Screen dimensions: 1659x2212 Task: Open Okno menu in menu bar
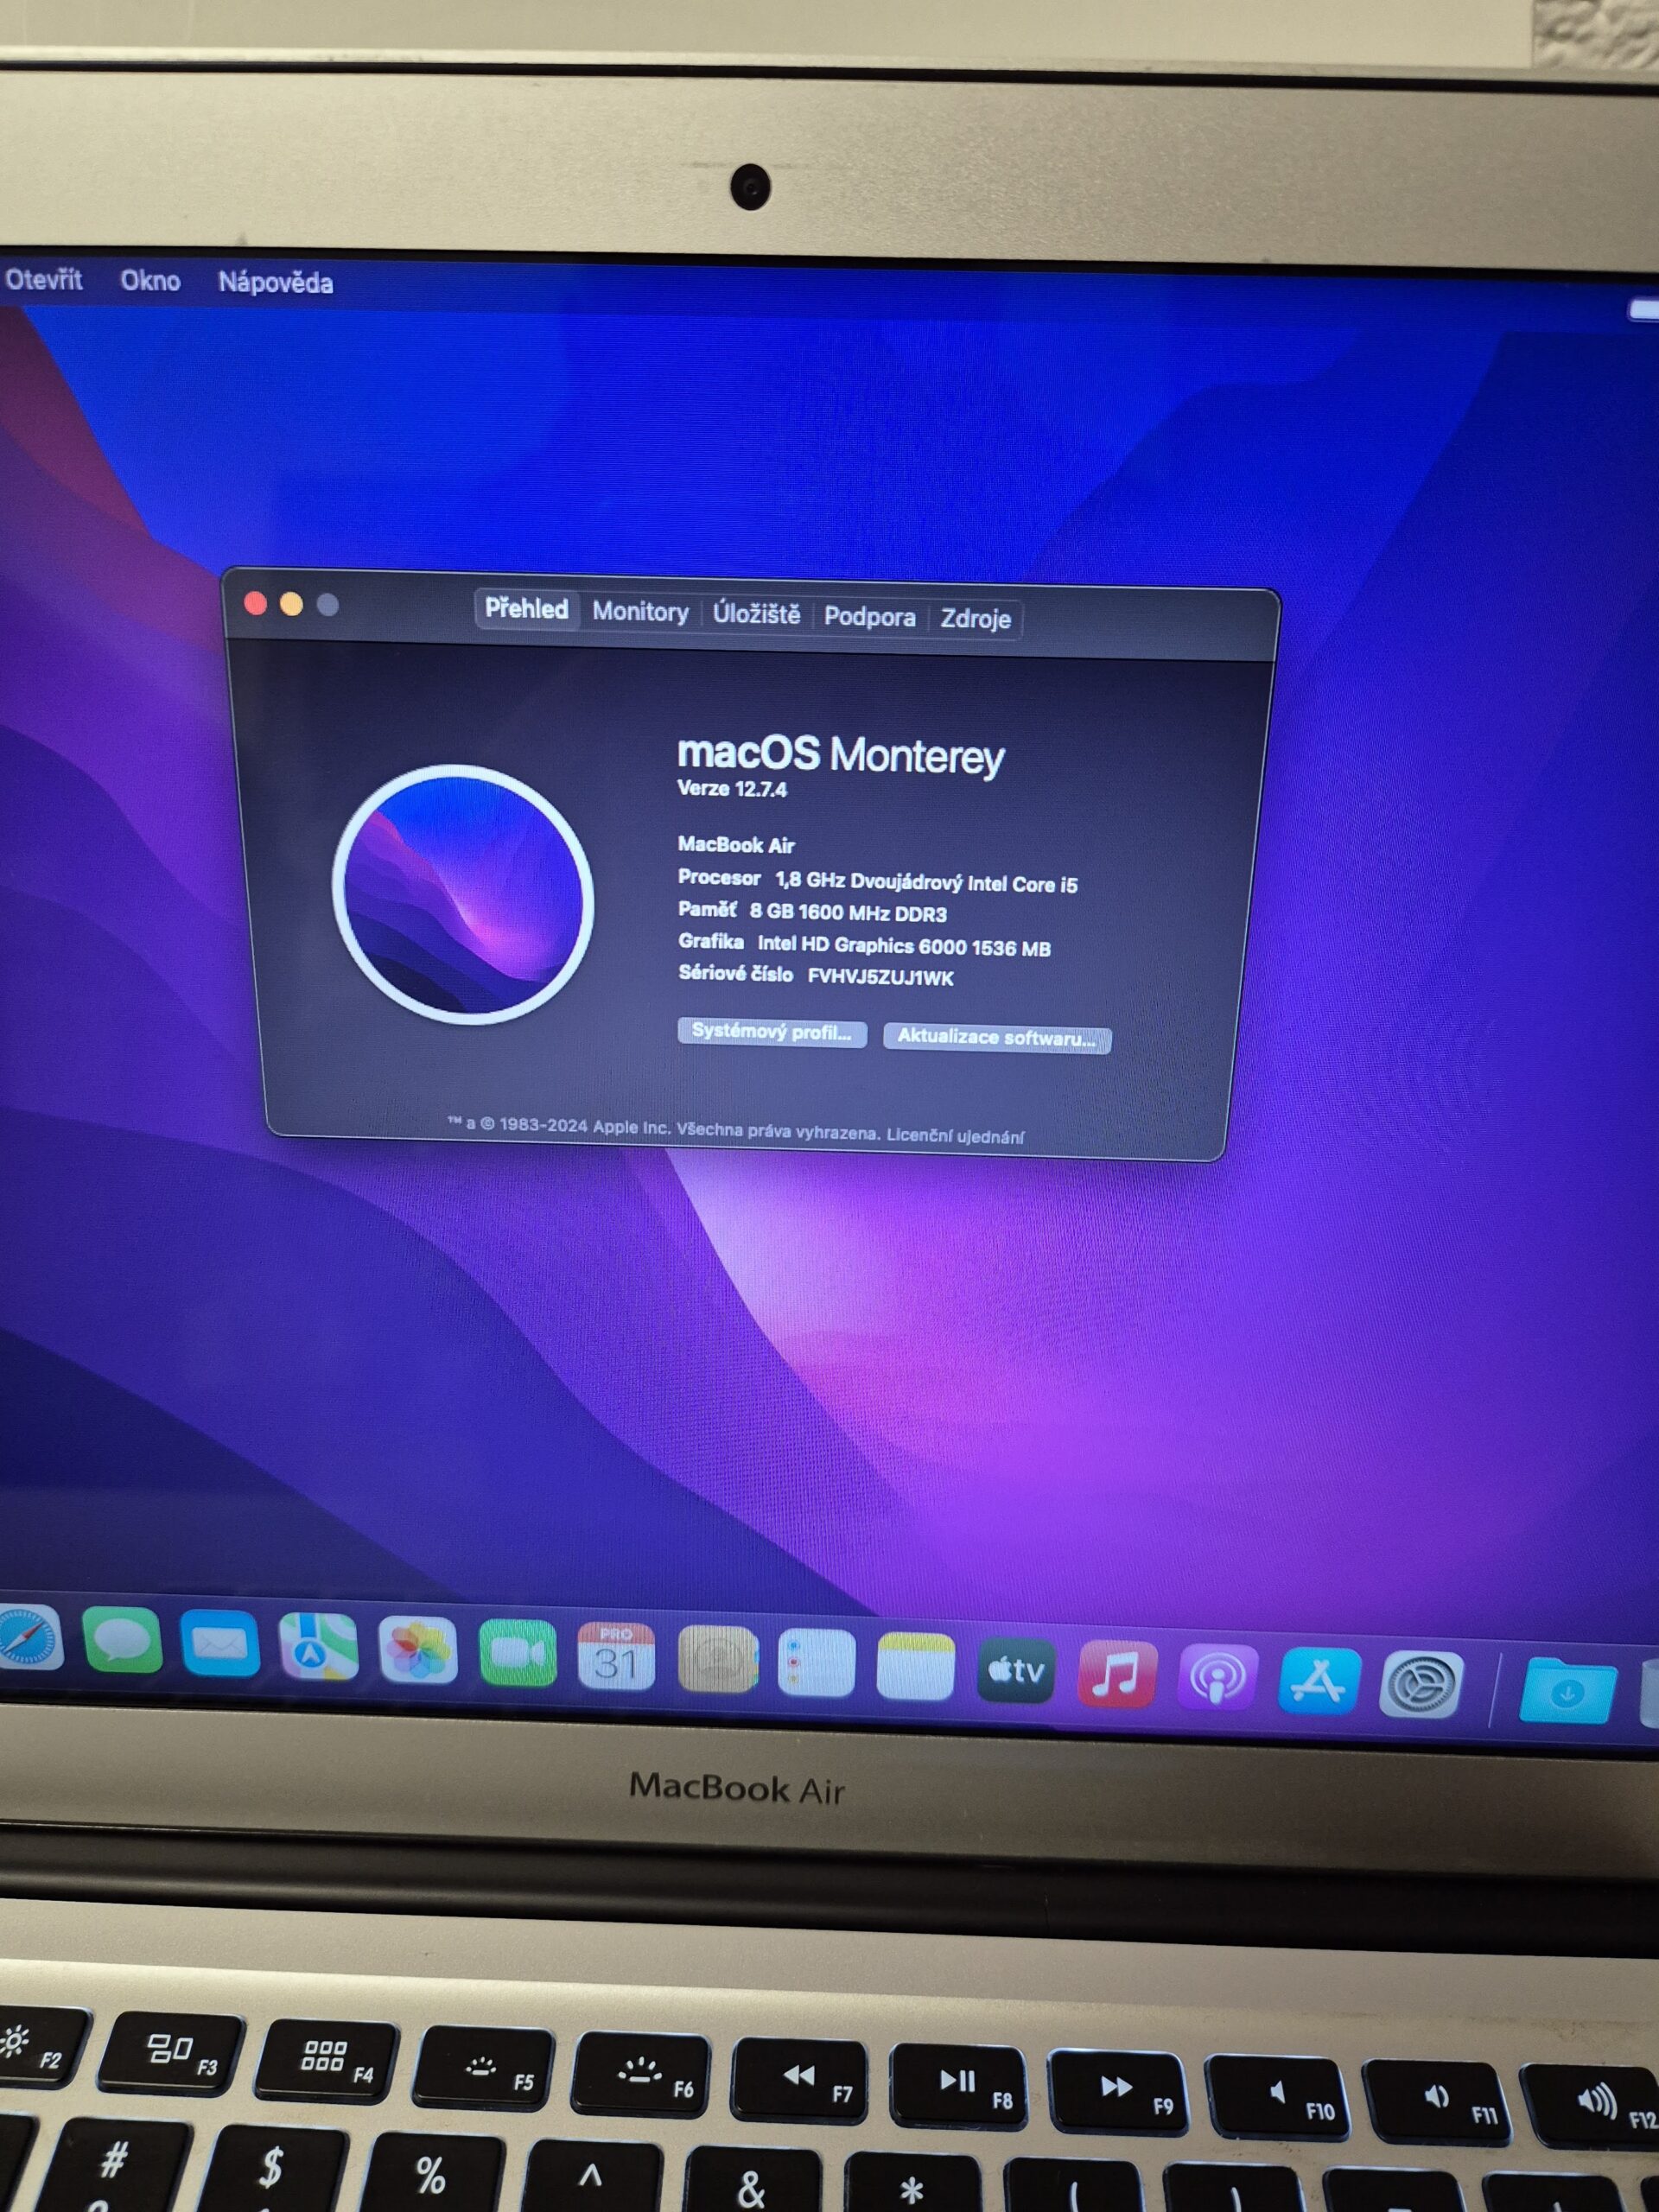point(150,280)
